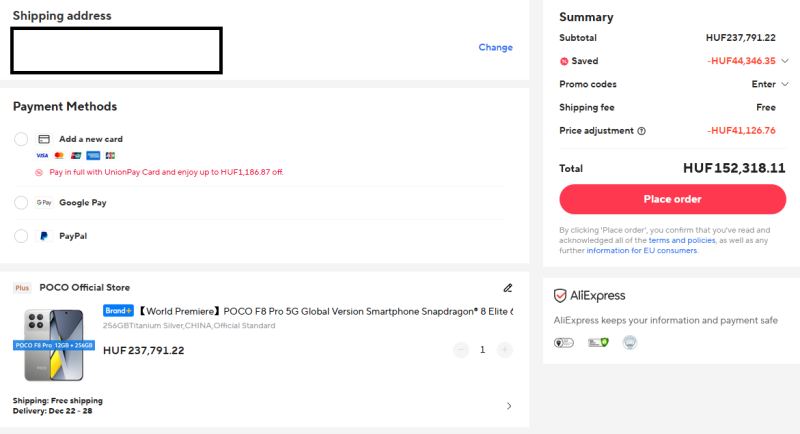Open the POCO Official Store link
This screenshot has height=434, width=800.
[85, 288]
